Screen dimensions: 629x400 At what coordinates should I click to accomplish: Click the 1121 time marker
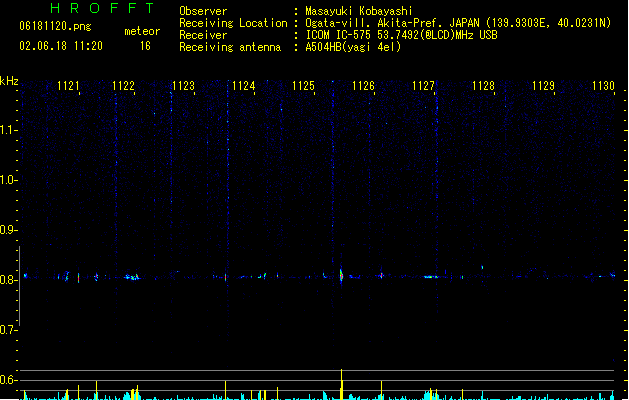[68, 86]
